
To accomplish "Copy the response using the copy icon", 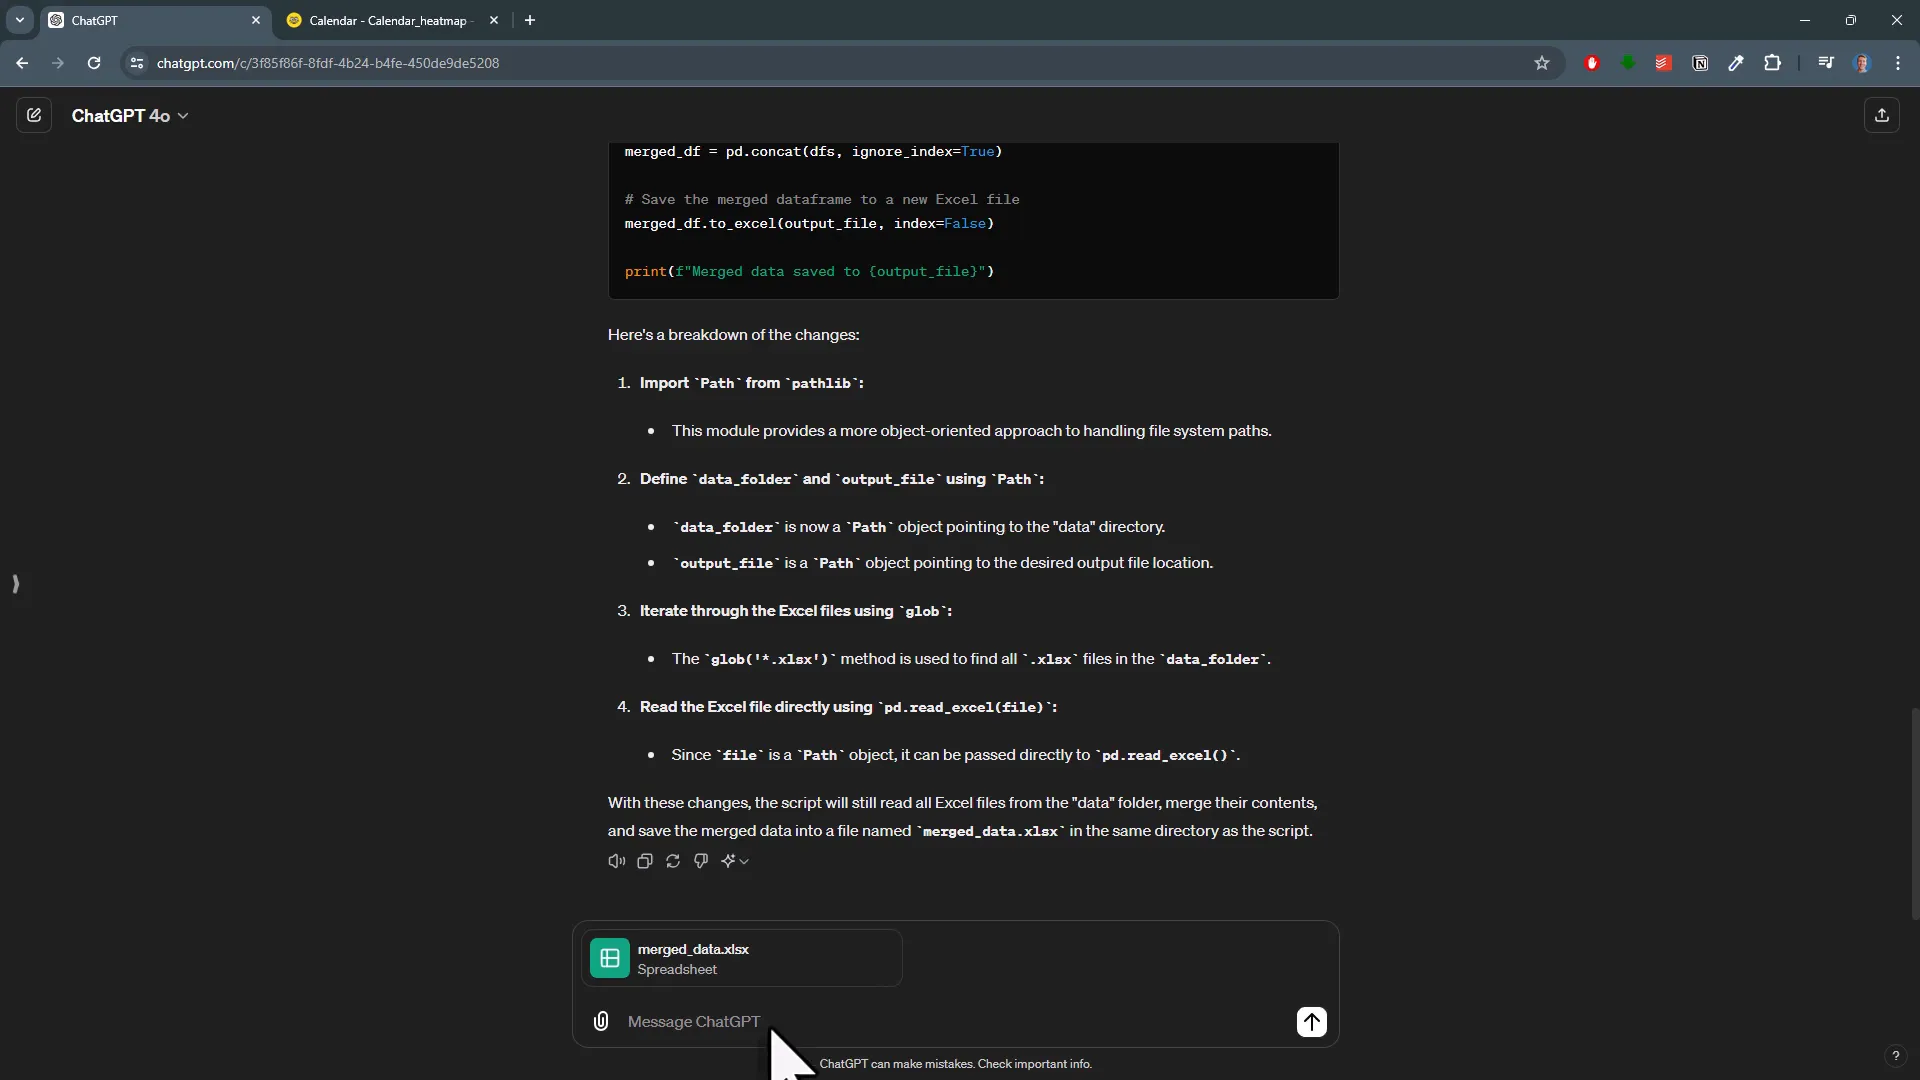I will click(x=644, y=861).
